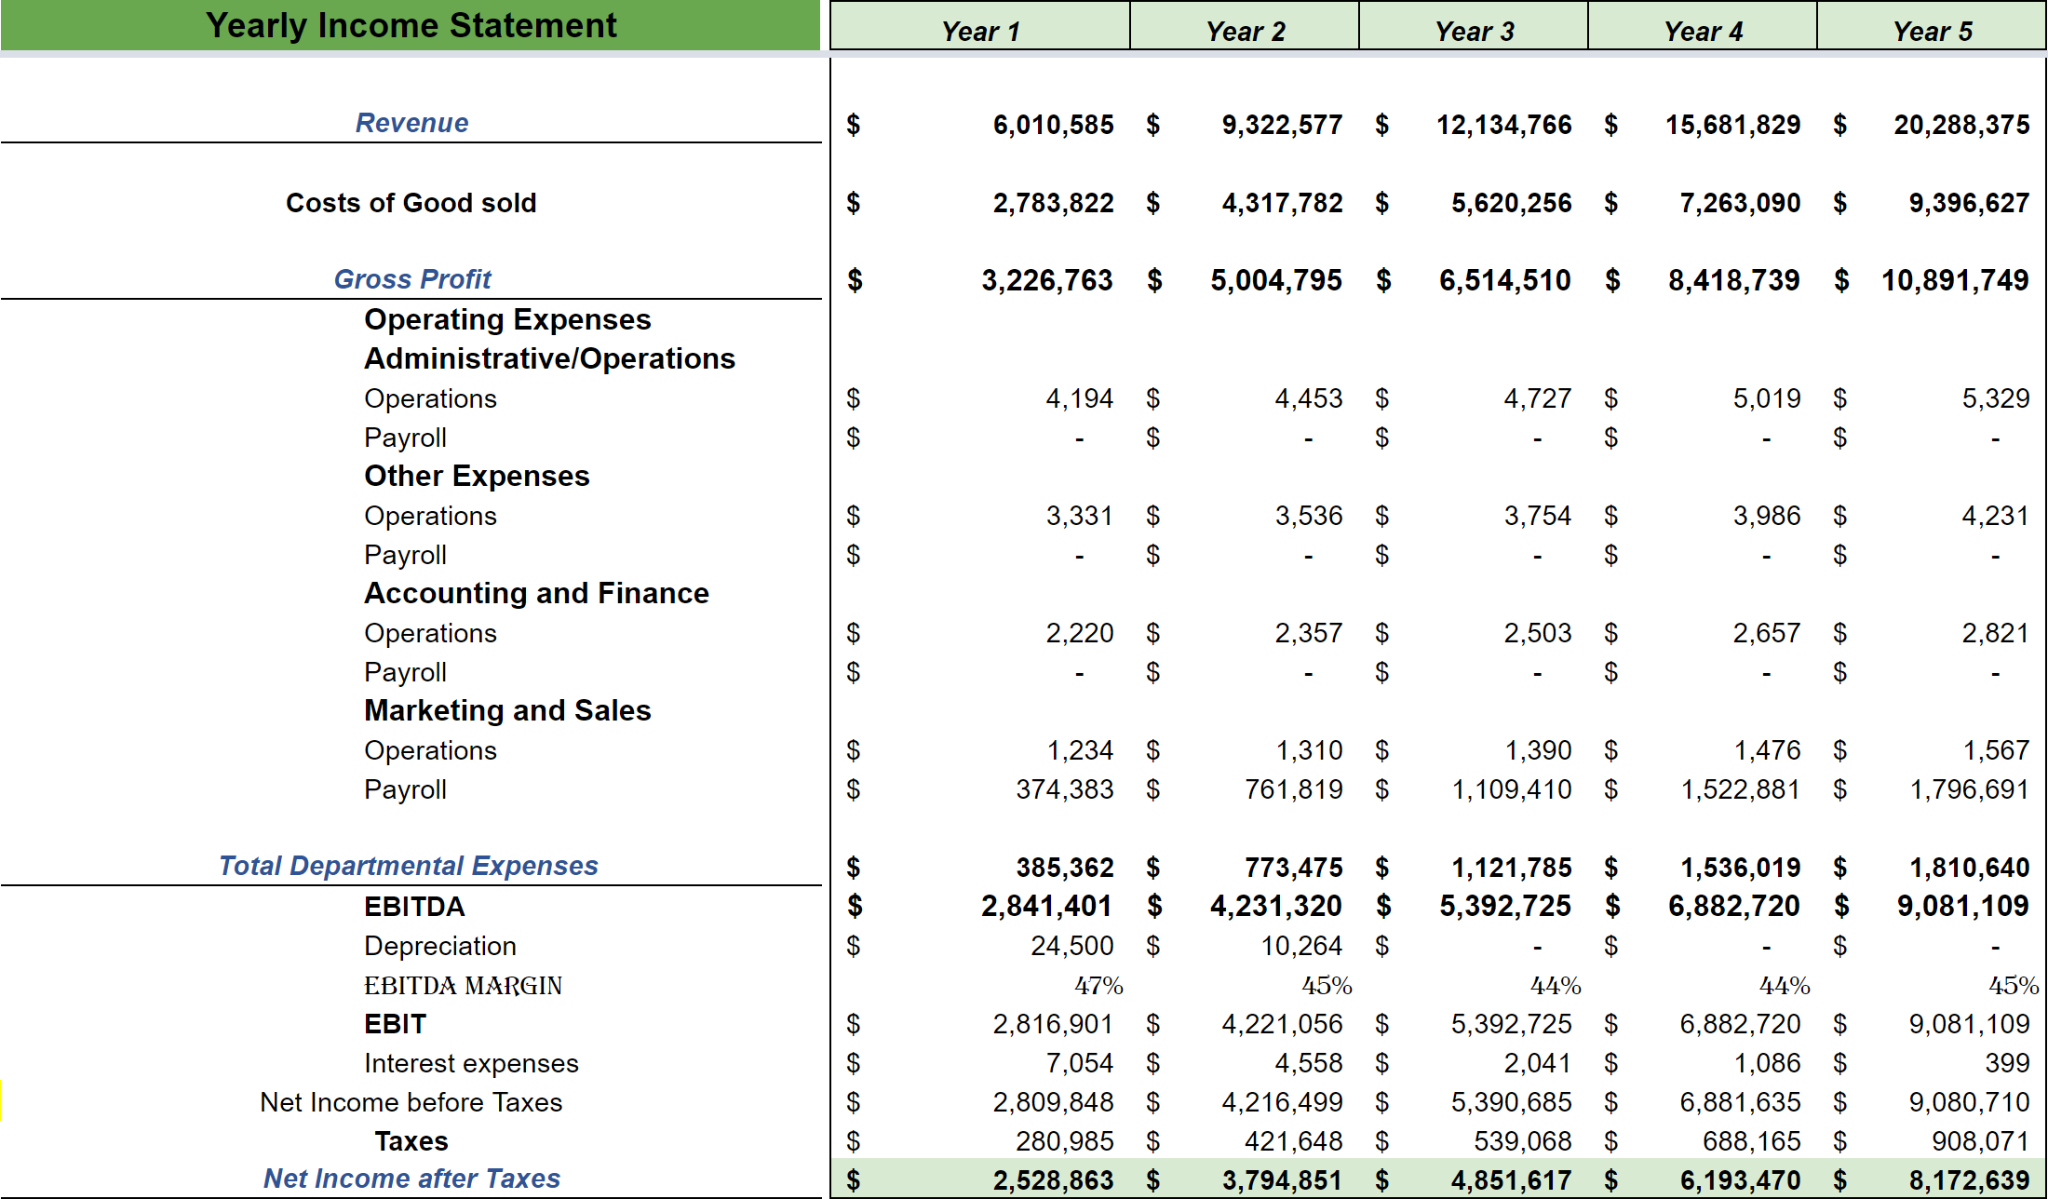Screen dimensions: 2048x1199
Task: Select Year 4 taxes 688,165
Action: [1752, 1141]
